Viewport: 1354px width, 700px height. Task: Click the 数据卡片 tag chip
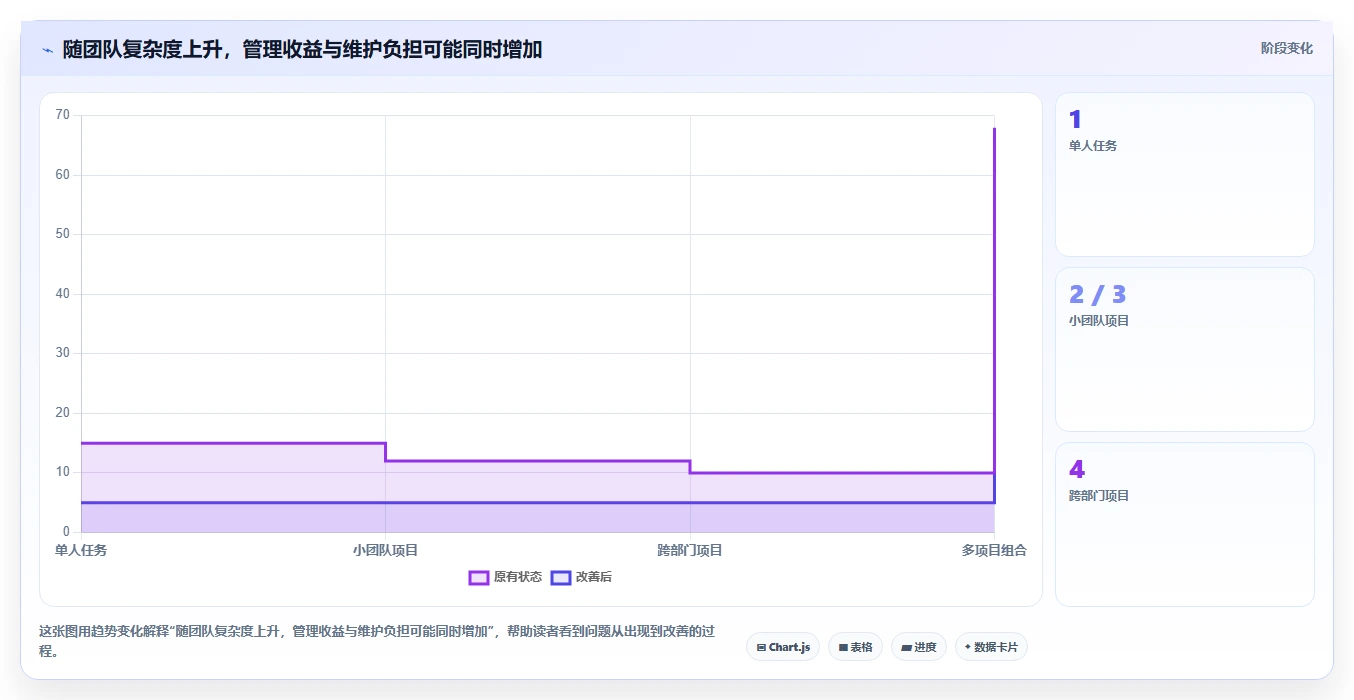pyautogui.click(x=991, y=647)
